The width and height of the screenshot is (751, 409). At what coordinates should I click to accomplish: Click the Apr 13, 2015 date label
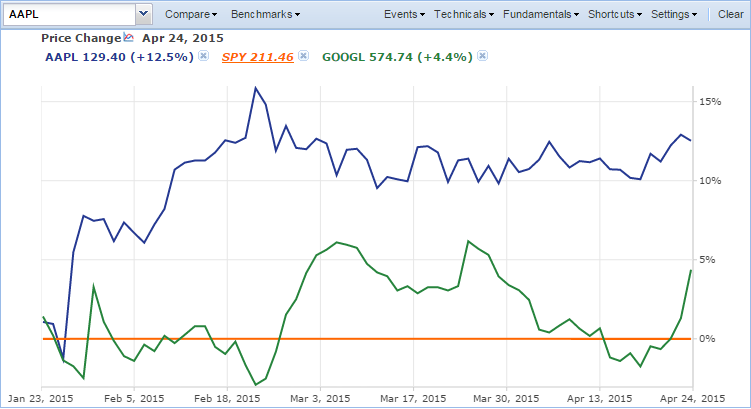(x=599, y=398)
